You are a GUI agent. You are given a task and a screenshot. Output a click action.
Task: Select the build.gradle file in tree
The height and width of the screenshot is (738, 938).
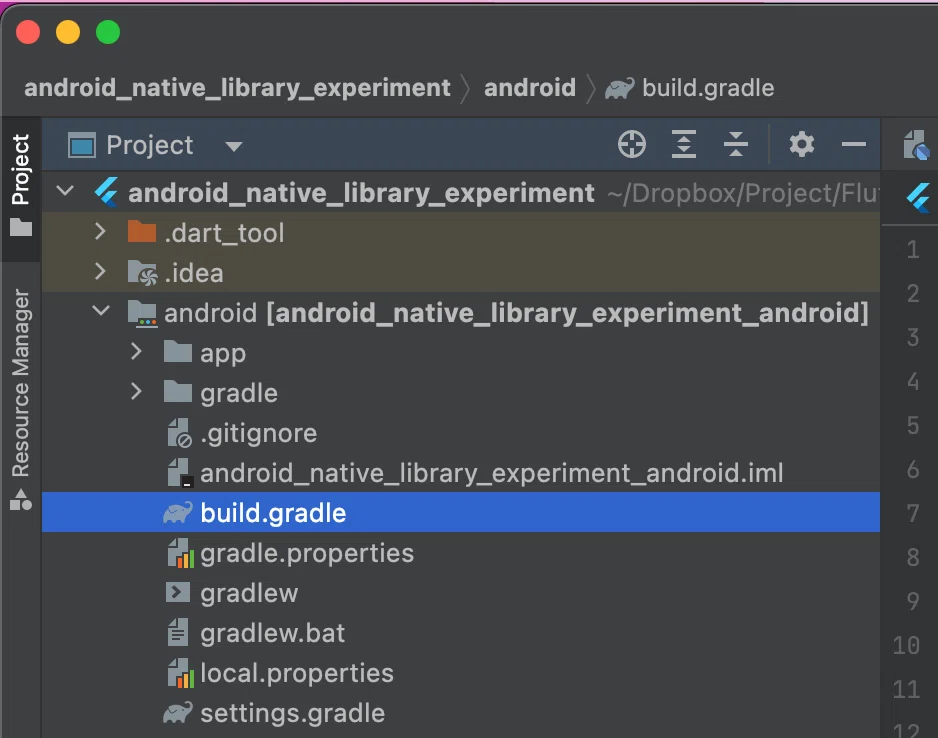461,513
